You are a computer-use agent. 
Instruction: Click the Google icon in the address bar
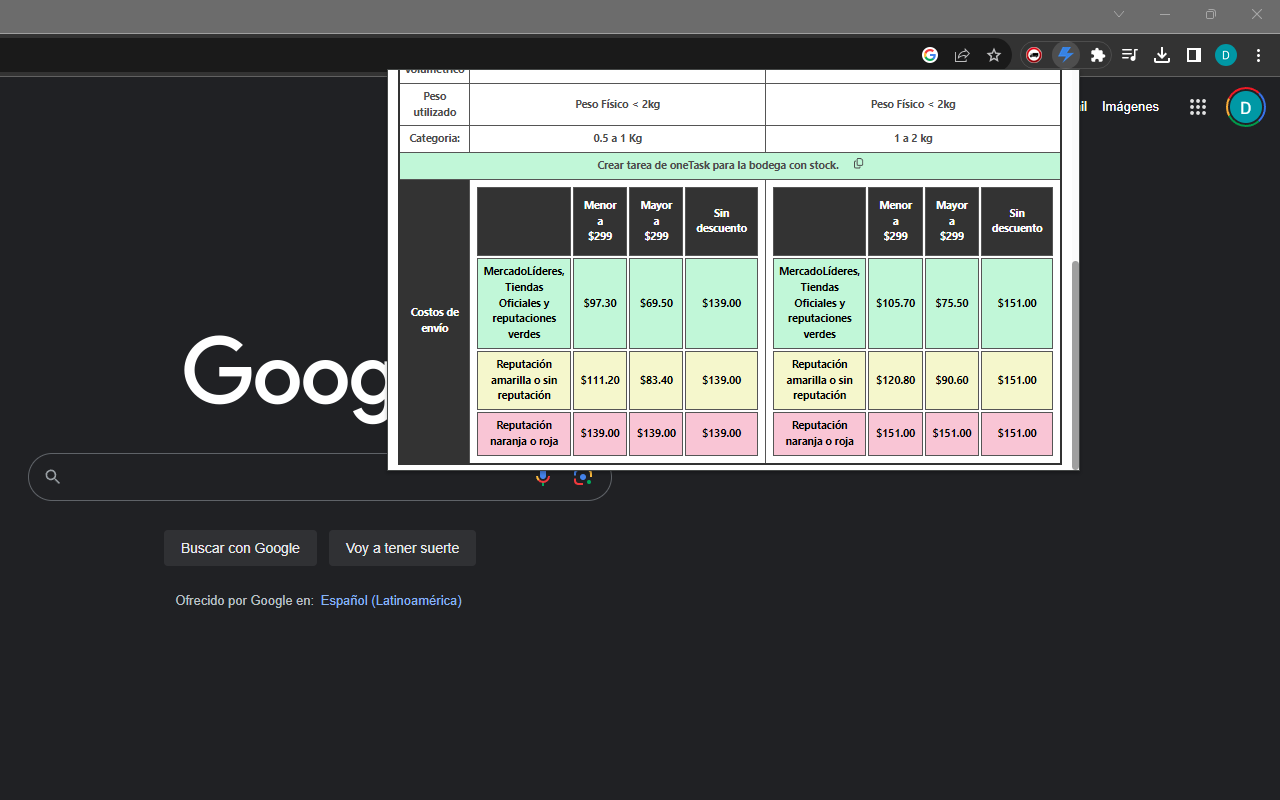pos(930,55)
